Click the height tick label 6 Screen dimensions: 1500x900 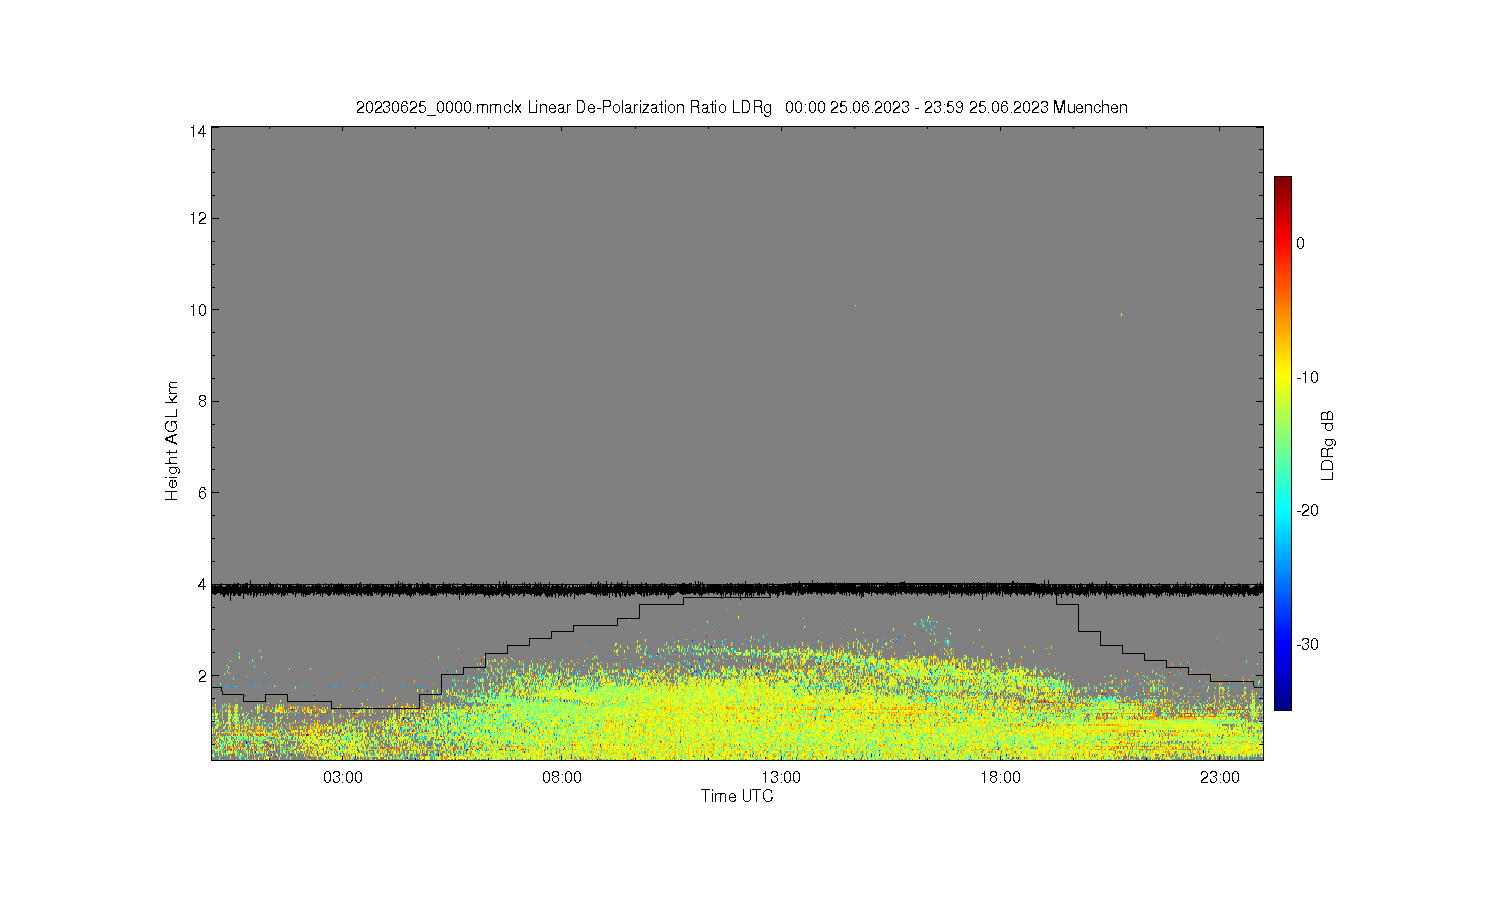coord(202,493)
